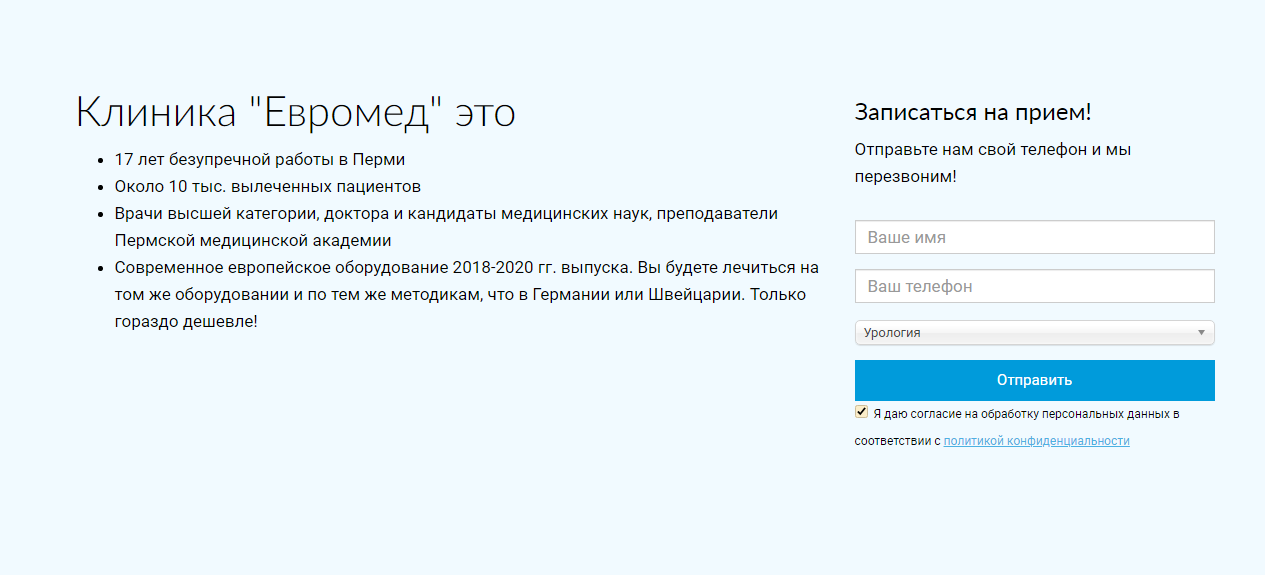Click the "Пермской медицинской академии" text line
The image size is (1265, 575).
click(x=252, y=240)
